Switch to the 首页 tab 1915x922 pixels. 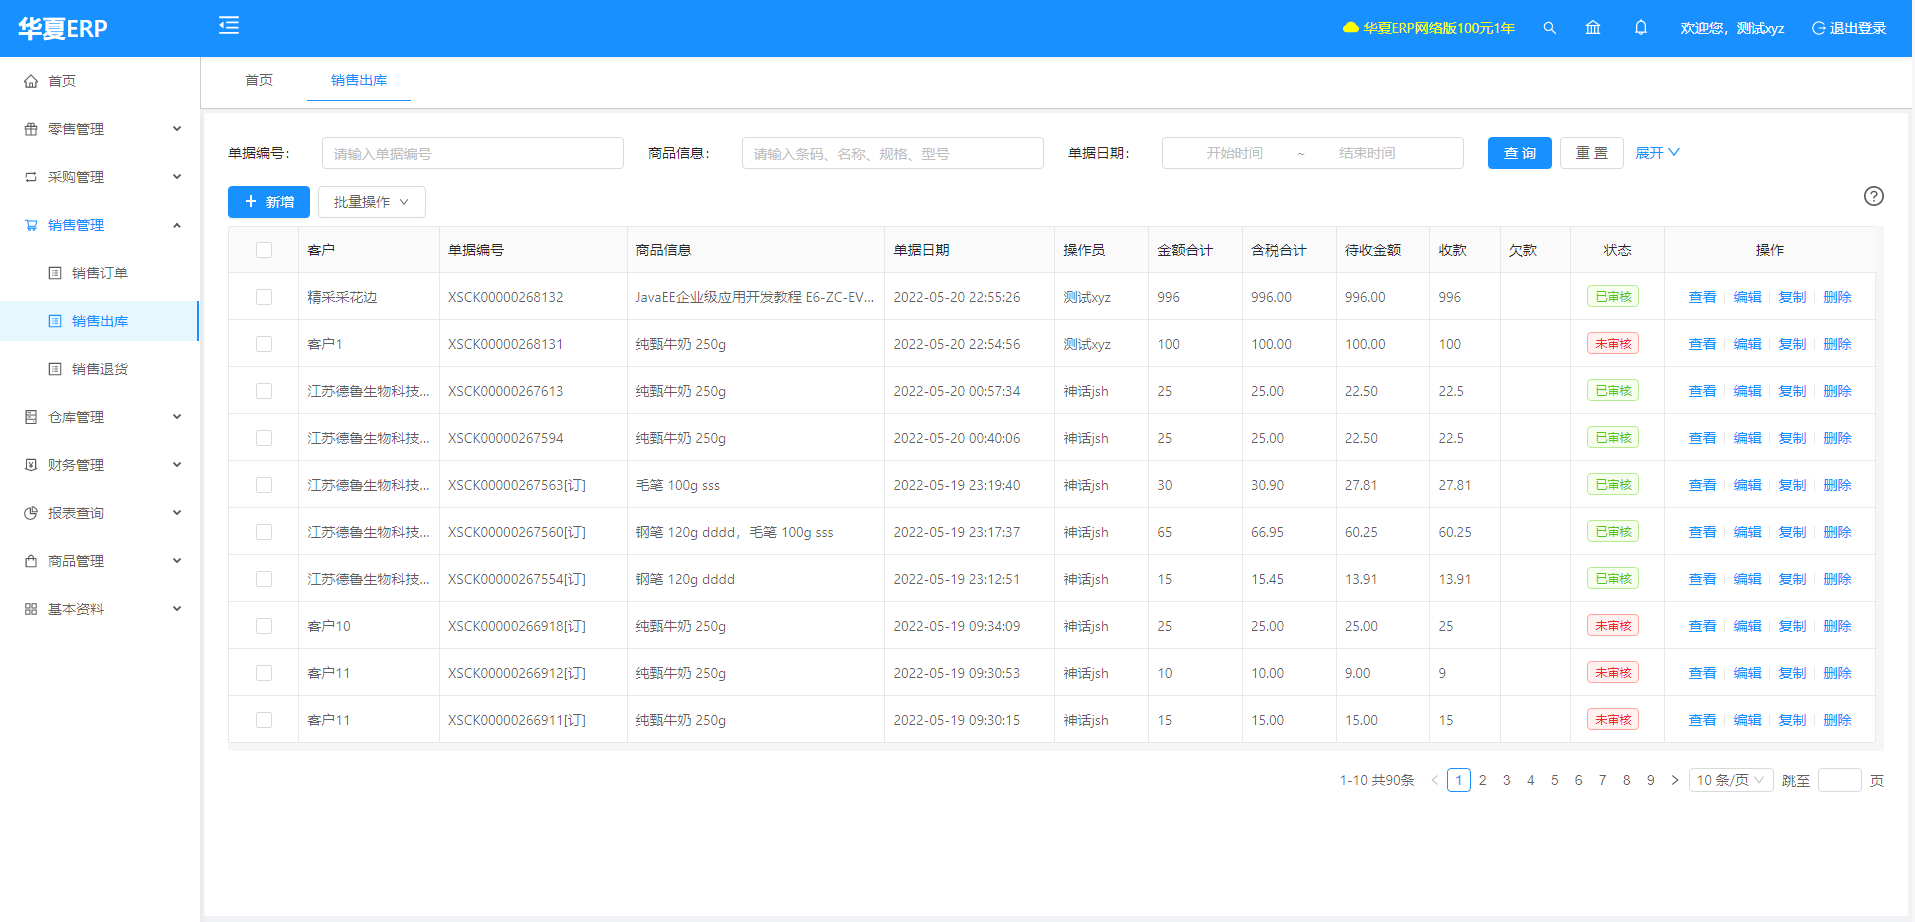259,80
